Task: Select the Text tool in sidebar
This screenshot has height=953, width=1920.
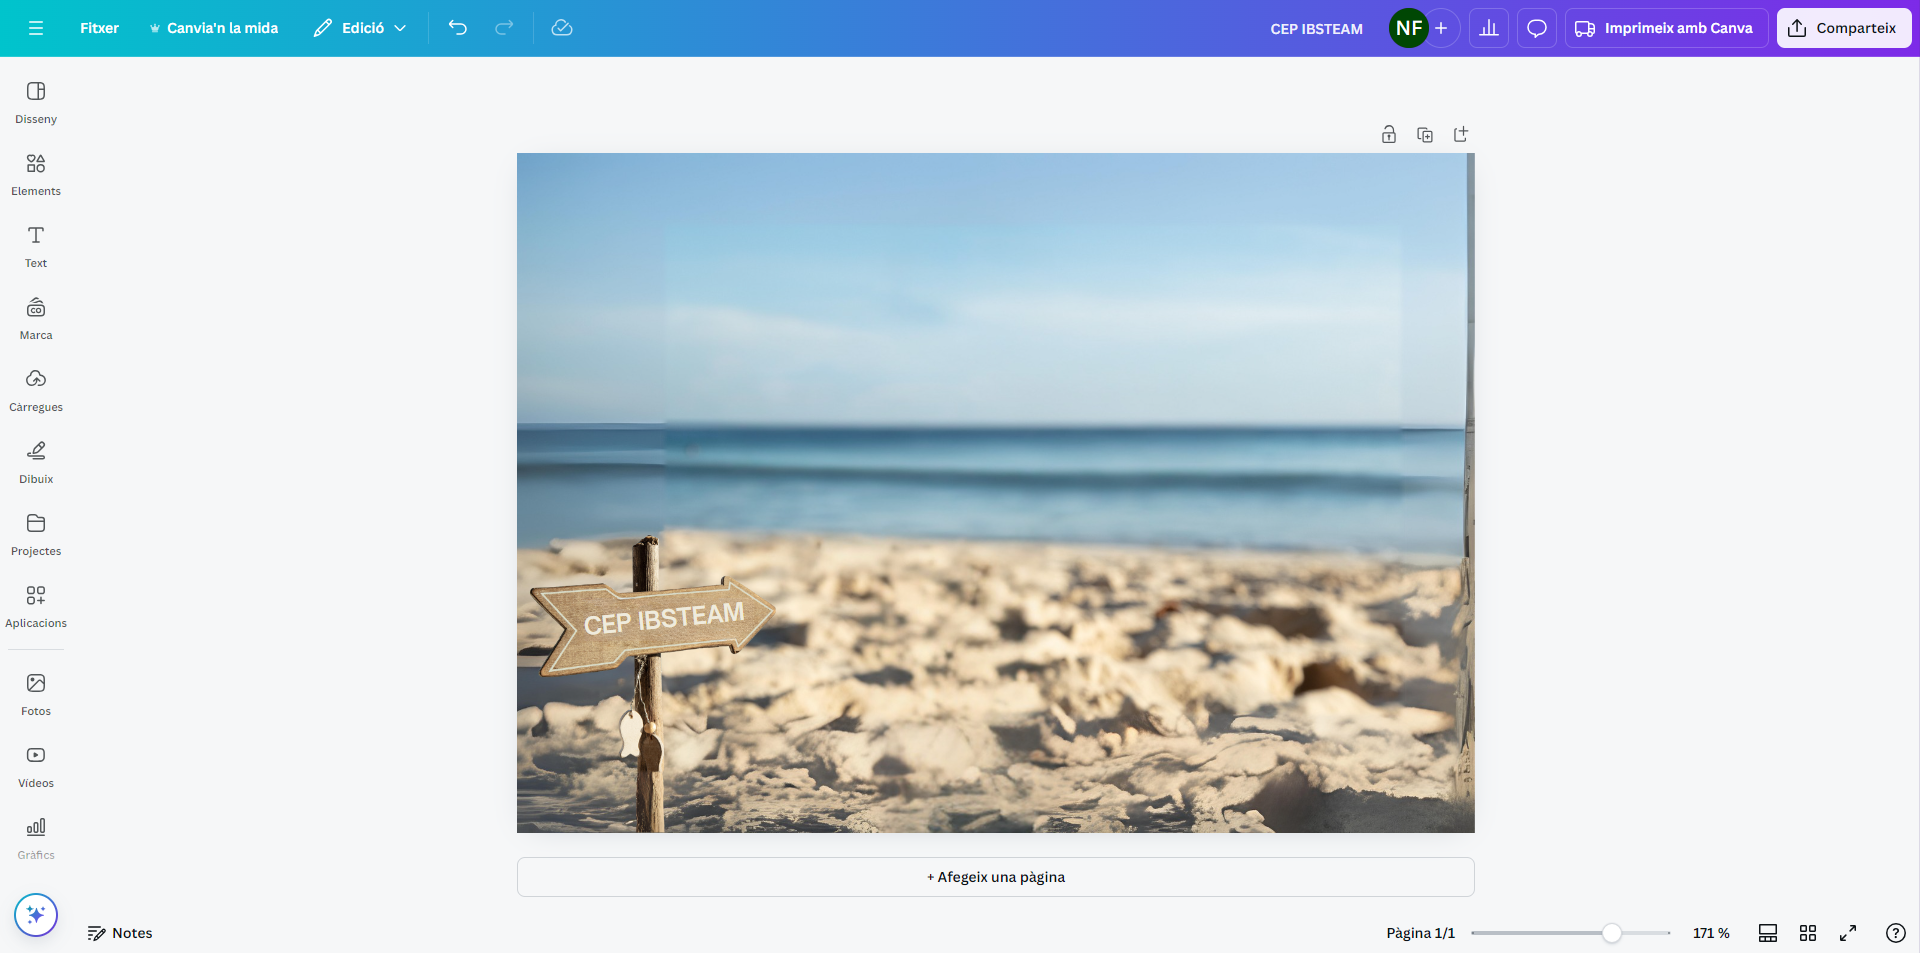Action: 36,246
